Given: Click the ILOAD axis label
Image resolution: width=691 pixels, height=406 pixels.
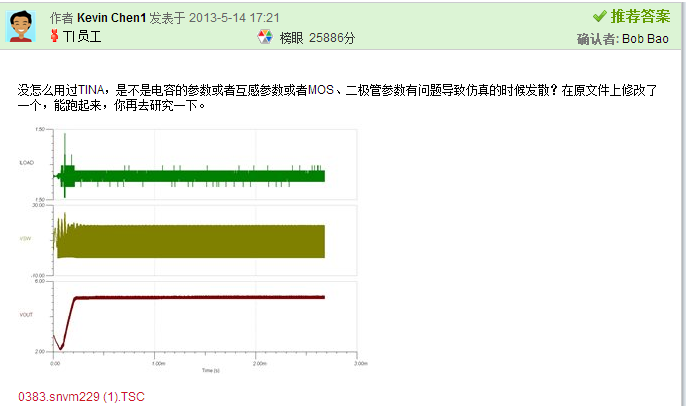Looking at the screenshot, I should pos(26,163).
